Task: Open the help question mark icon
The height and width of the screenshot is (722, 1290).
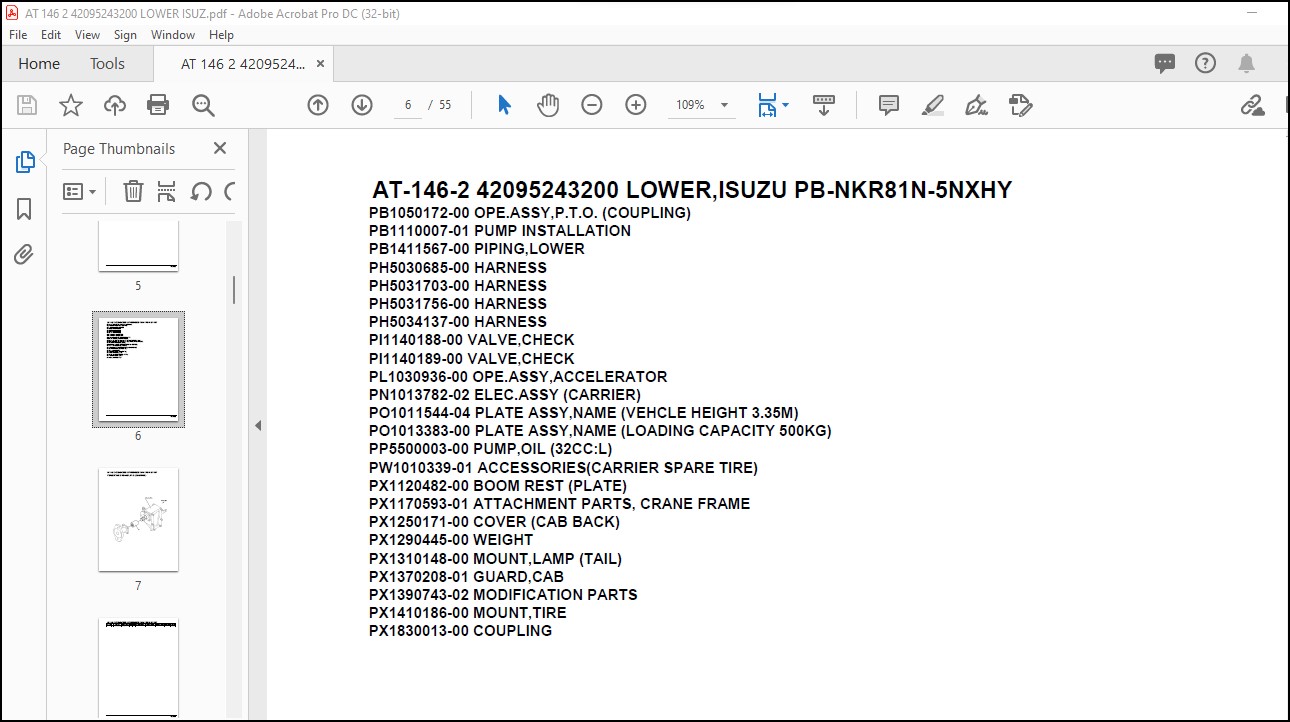Action: (x=1206, y=63)
